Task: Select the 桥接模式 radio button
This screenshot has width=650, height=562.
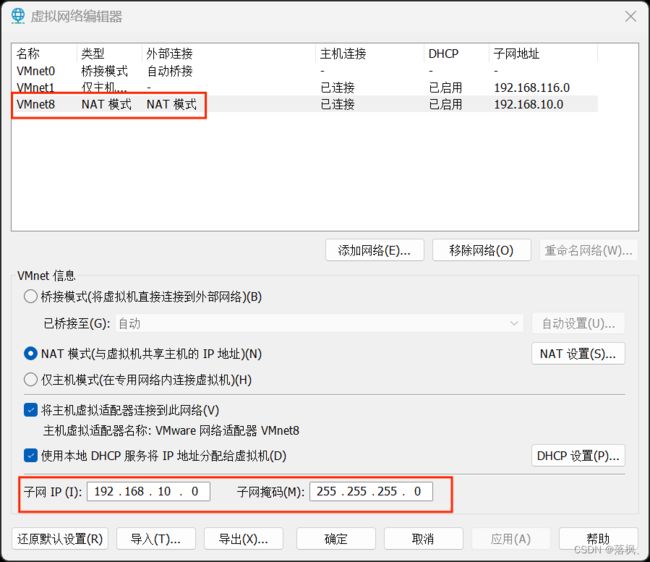Action: pos(31,297)
